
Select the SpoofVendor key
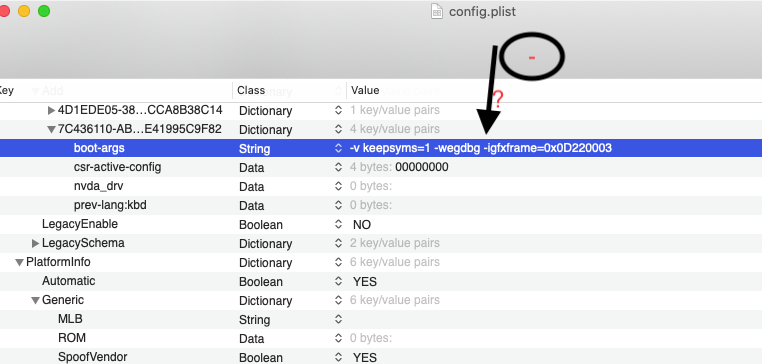[x=92, y=357]
